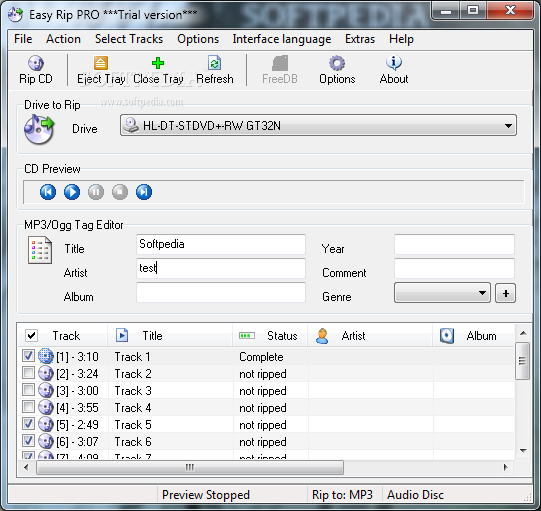Open the Interface language menu

(x=282, y=39)
